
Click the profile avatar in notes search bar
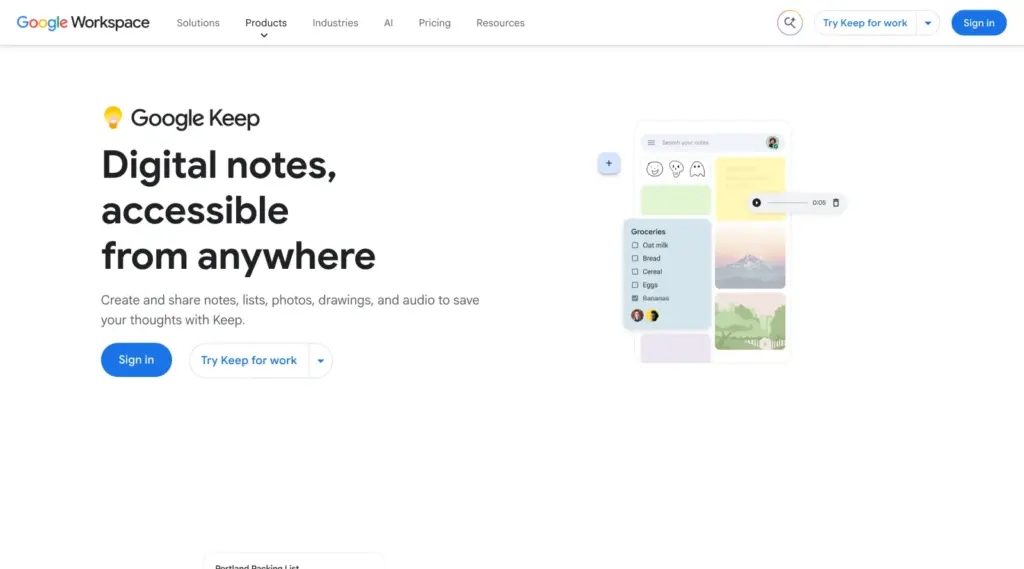point(772,142)
